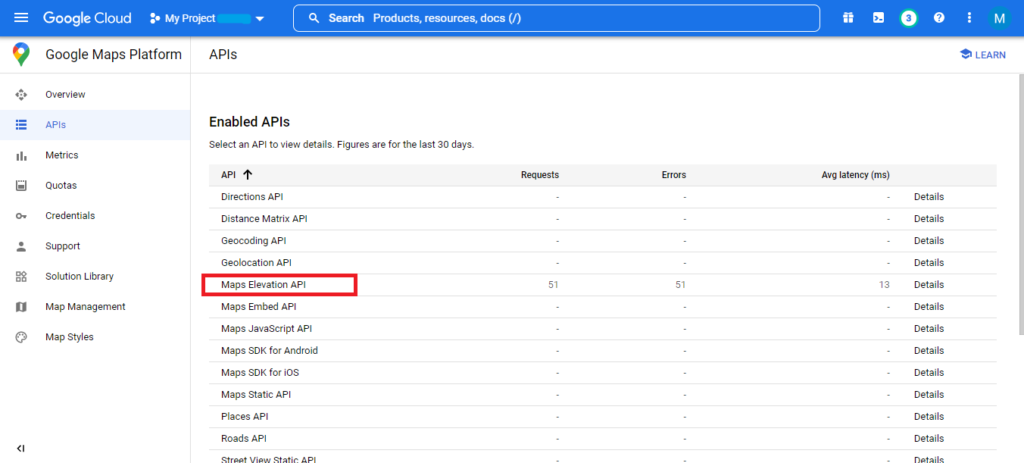
Task: Click the Support person icon
Action: 21,246
